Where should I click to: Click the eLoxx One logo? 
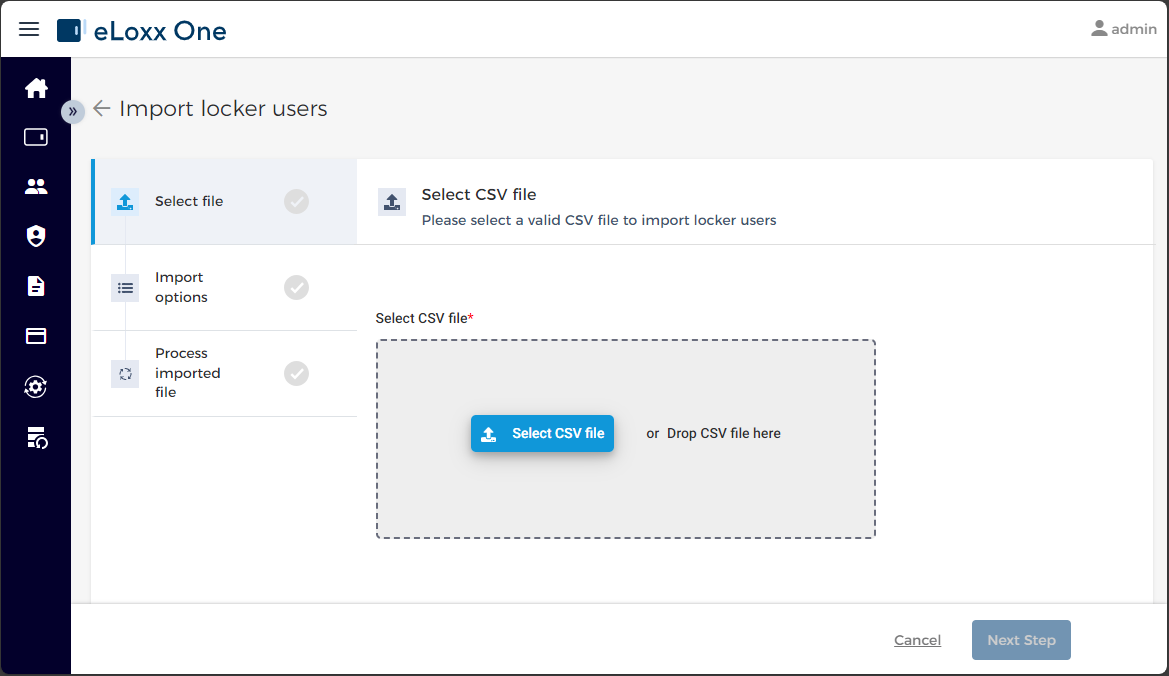[x=142, y=31]
